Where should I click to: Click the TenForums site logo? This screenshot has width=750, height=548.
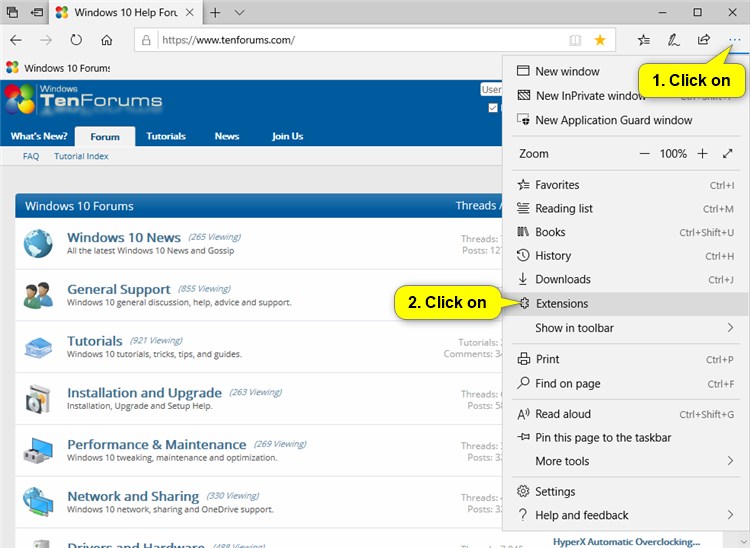pyautogui.click(x=84, y=99)
